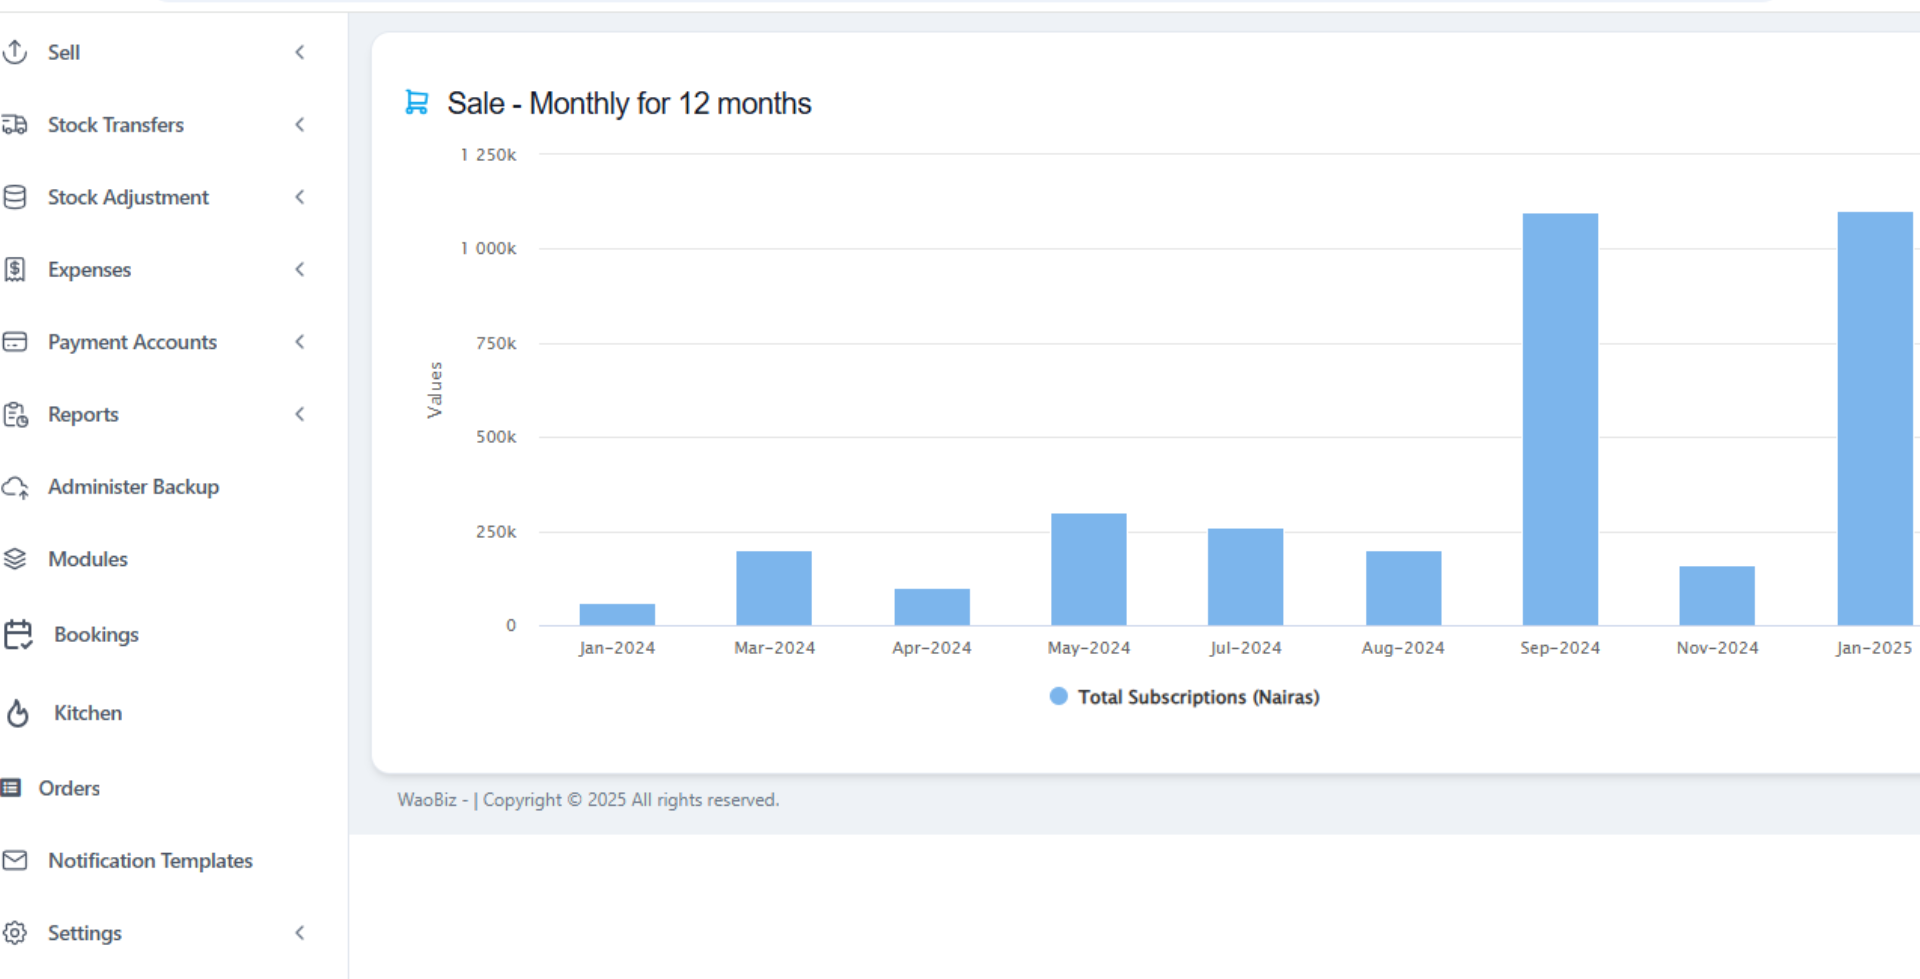Click the Notification Templates envelope icon
Viewport: 1920px width, 979px height.
click(x=15, y=860)
